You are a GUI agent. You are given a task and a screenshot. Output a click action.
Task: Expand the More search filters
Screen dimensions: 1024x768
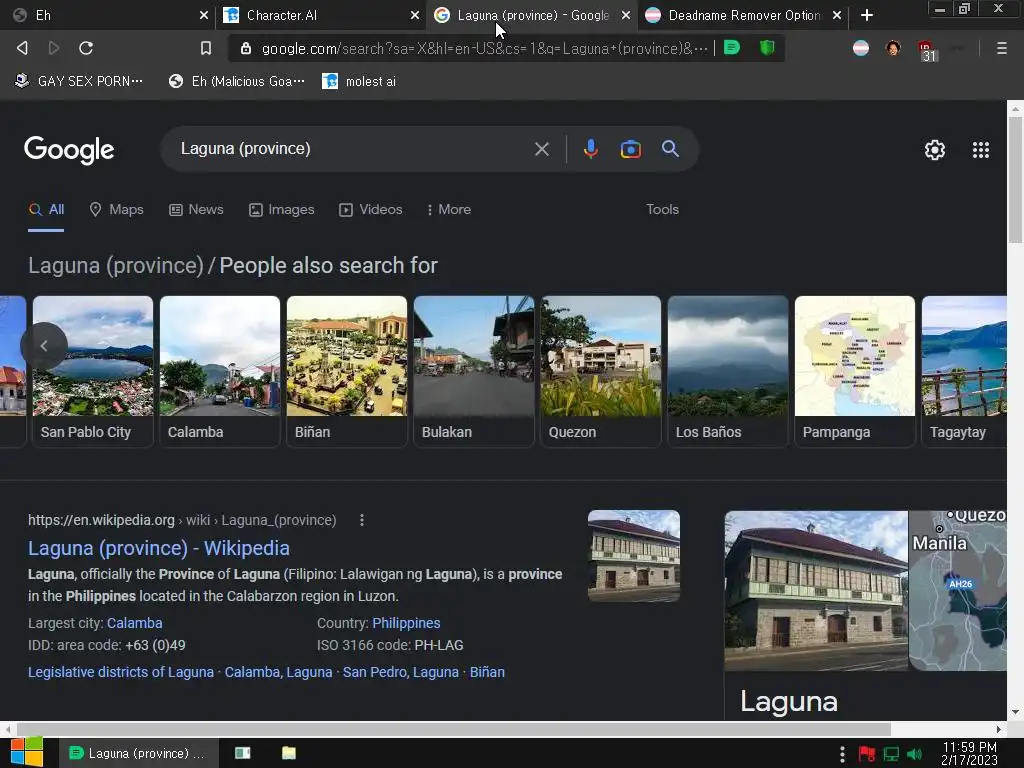449,210
